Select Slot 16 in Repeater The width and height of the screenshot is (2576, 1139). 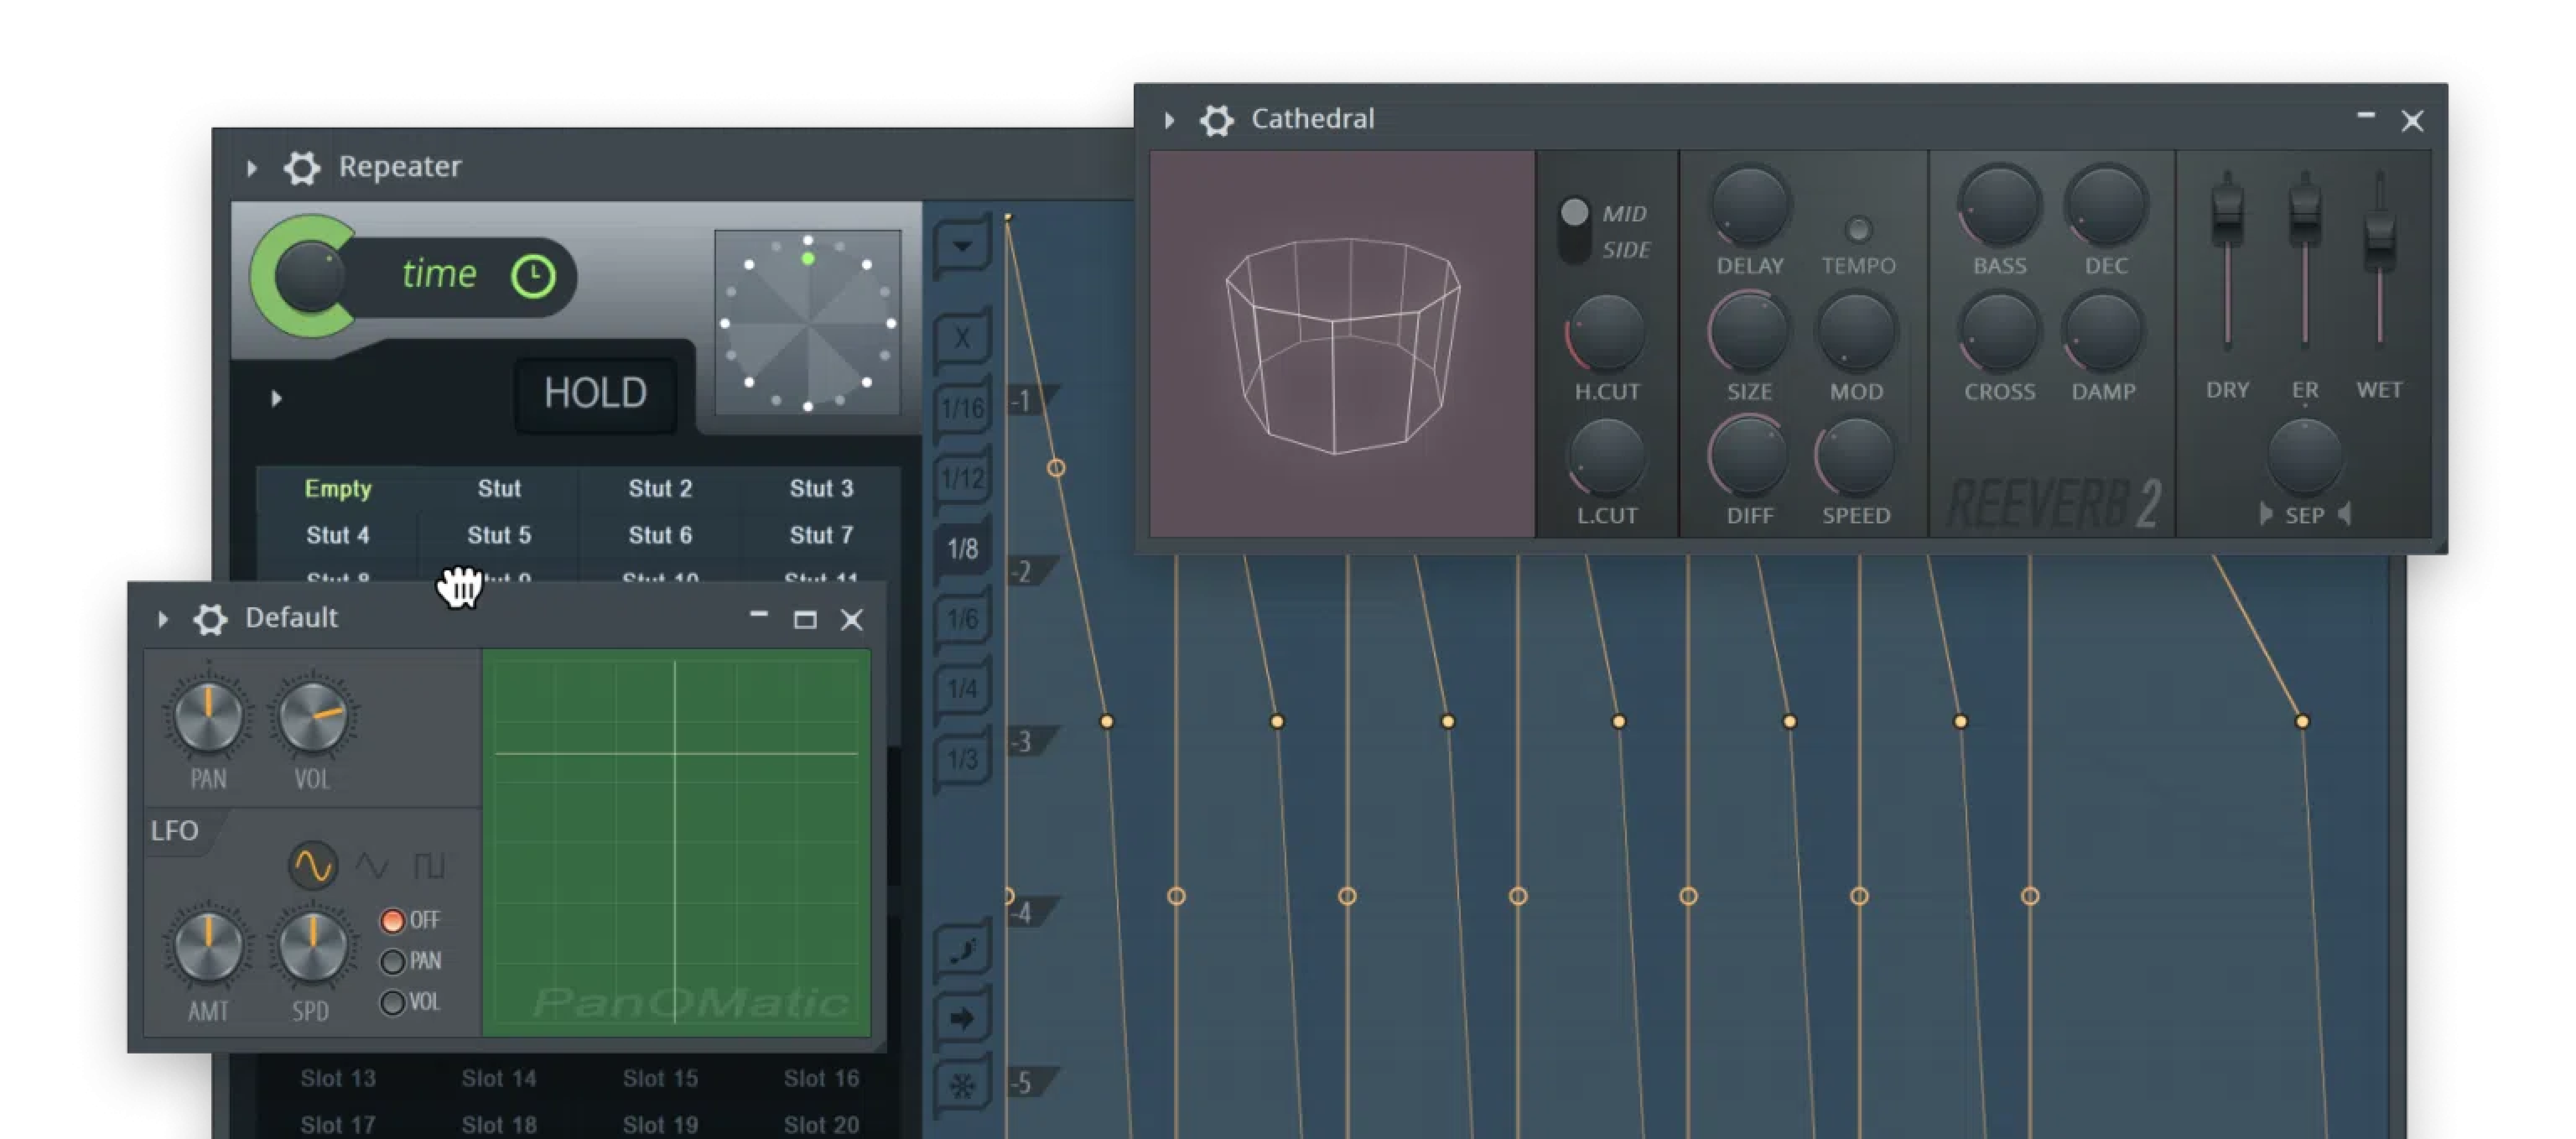click(821, 1079)
